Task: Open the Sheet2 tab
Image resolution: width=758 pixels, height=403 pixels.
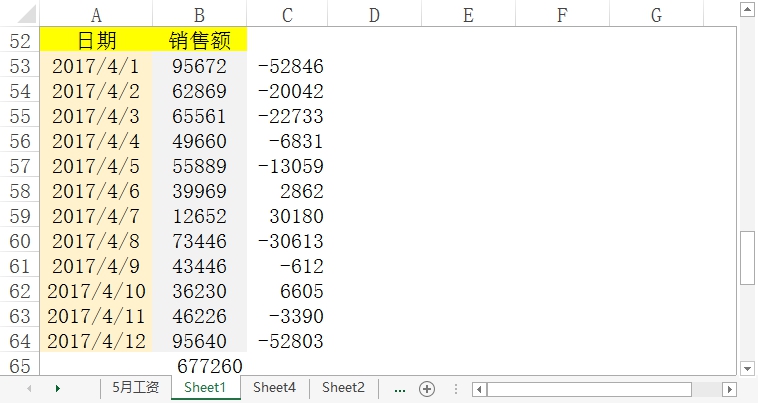Action: coord(343,388)
